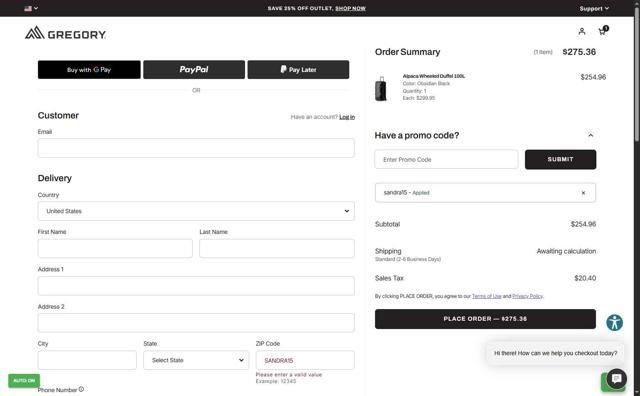The width and height of the screenshot is (640, 396).
Task: Focus the City field
Action: tap(87, 360)
